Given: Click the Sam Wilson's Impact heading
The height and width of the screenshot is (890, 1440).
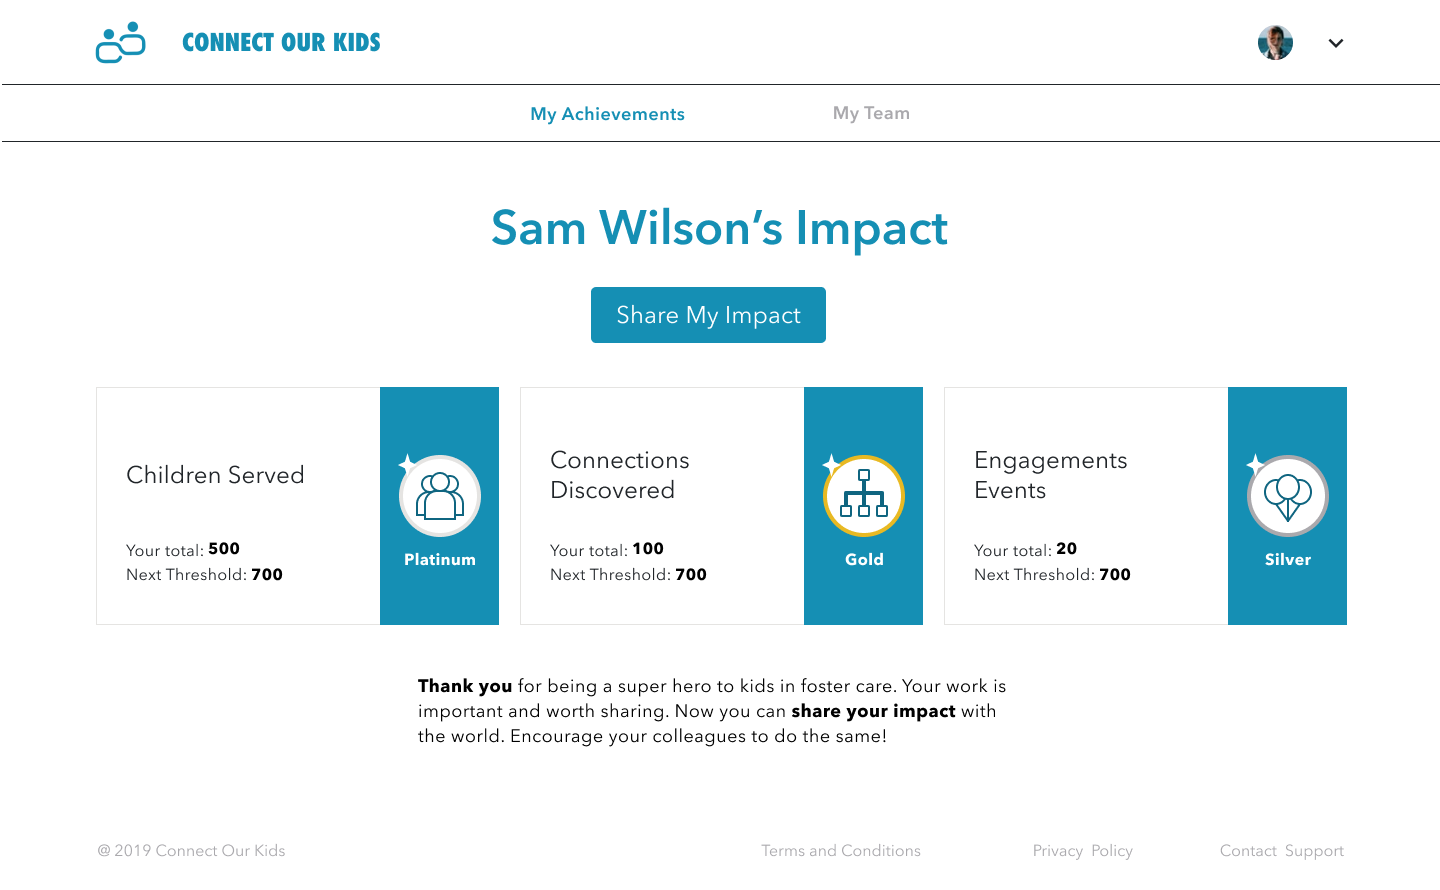Looking at the screenshot, I should [x=719, y=228].
